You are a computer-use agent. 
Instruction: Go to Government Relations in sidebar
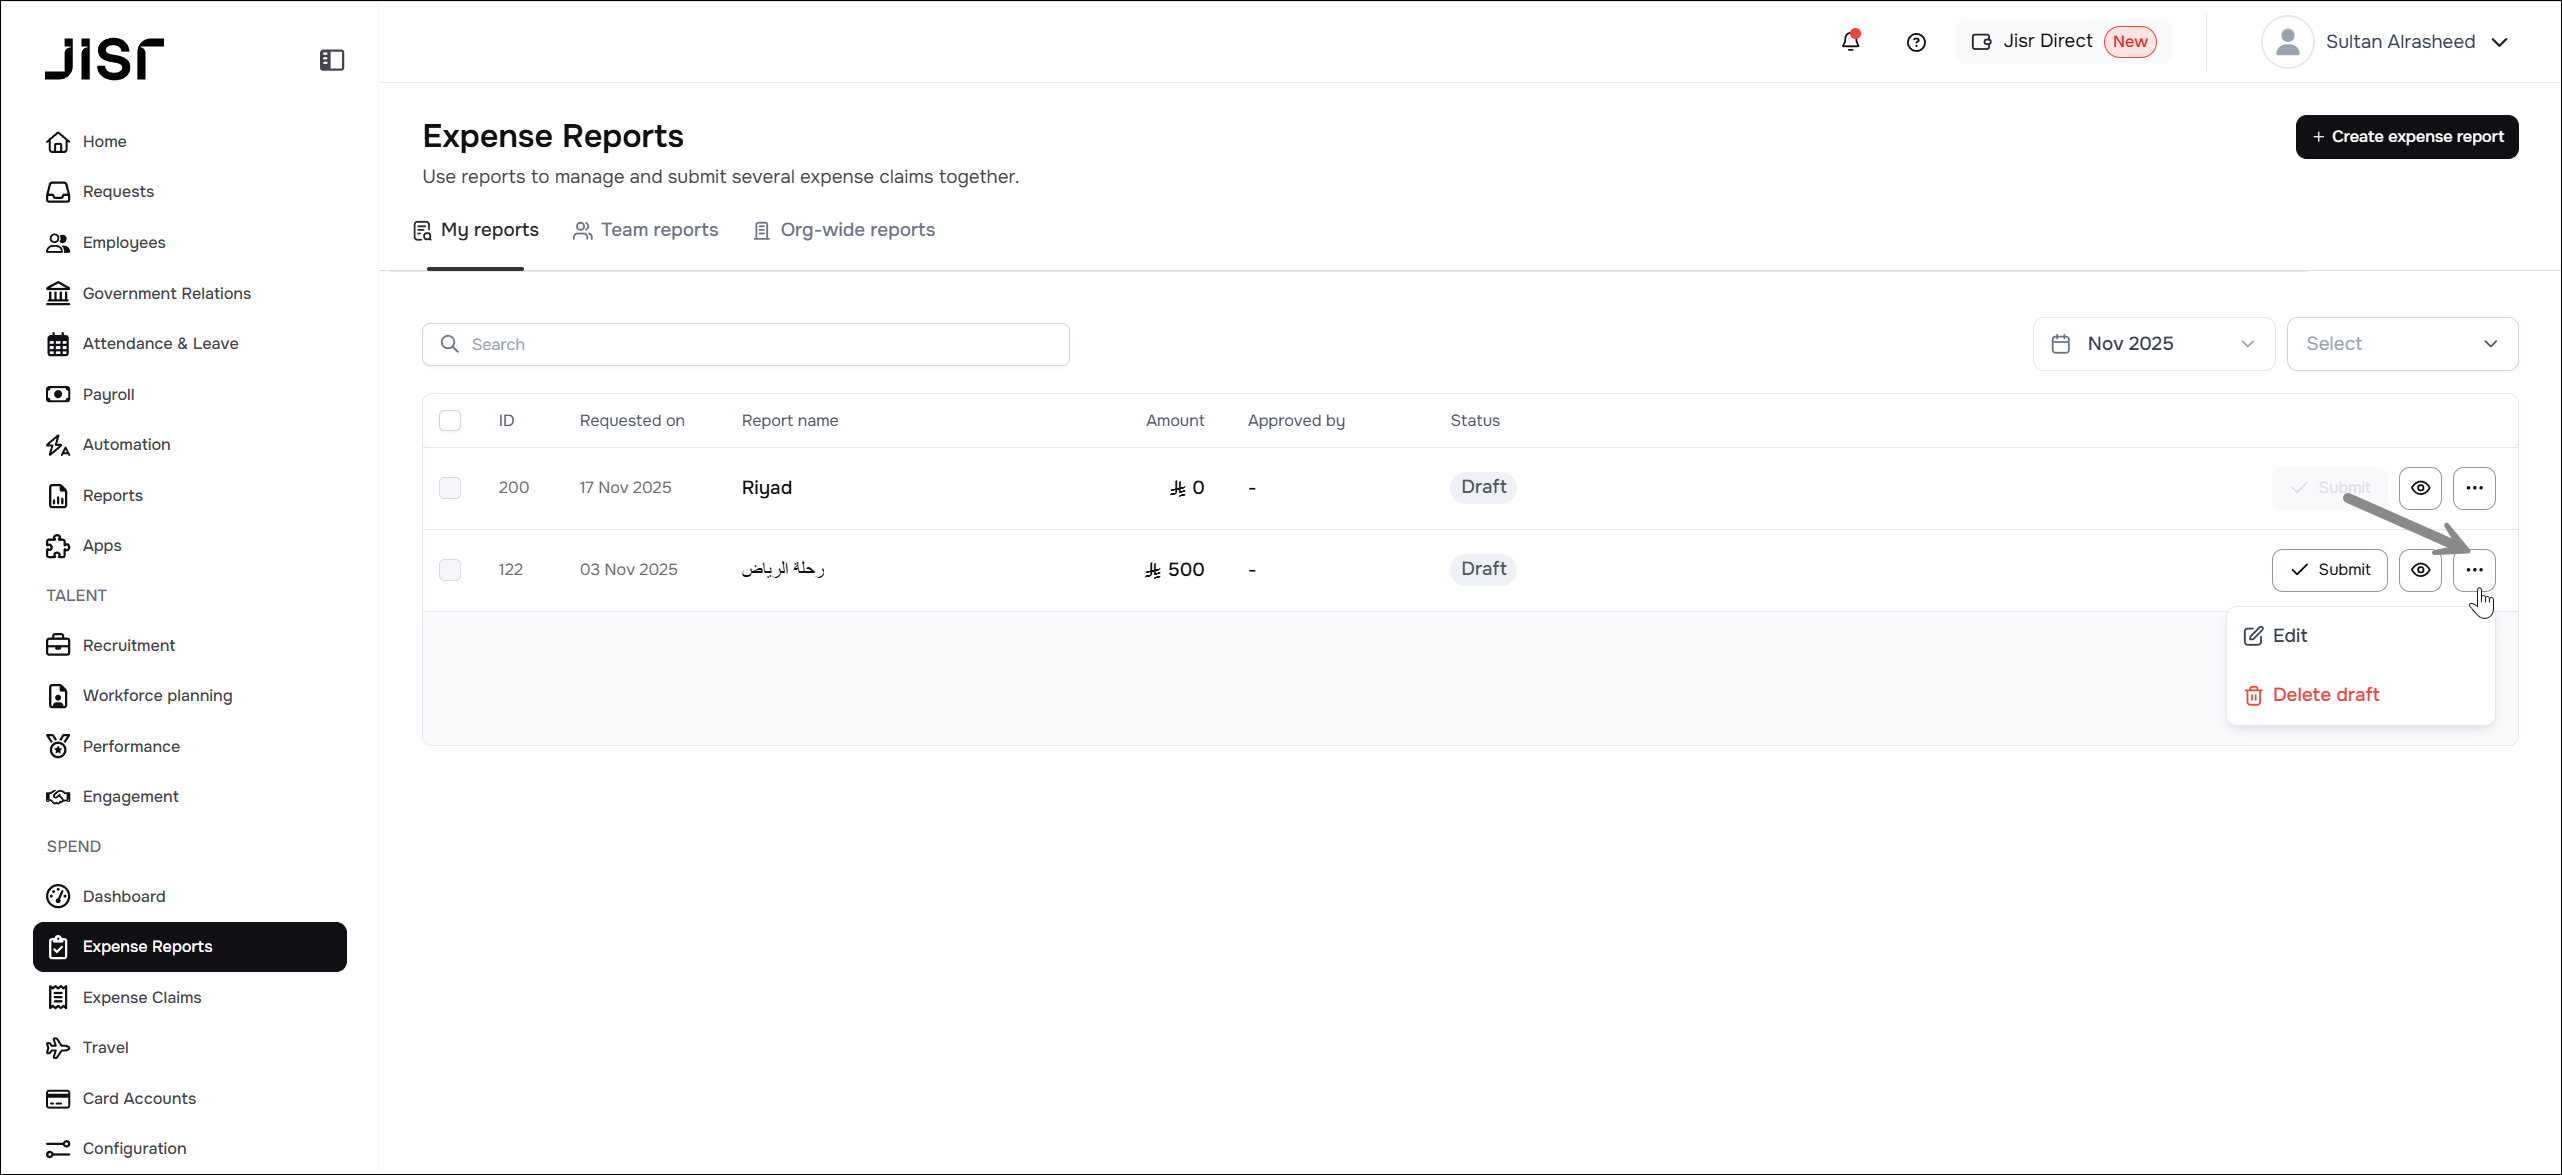pyautogui.click(x=166, y=293)
